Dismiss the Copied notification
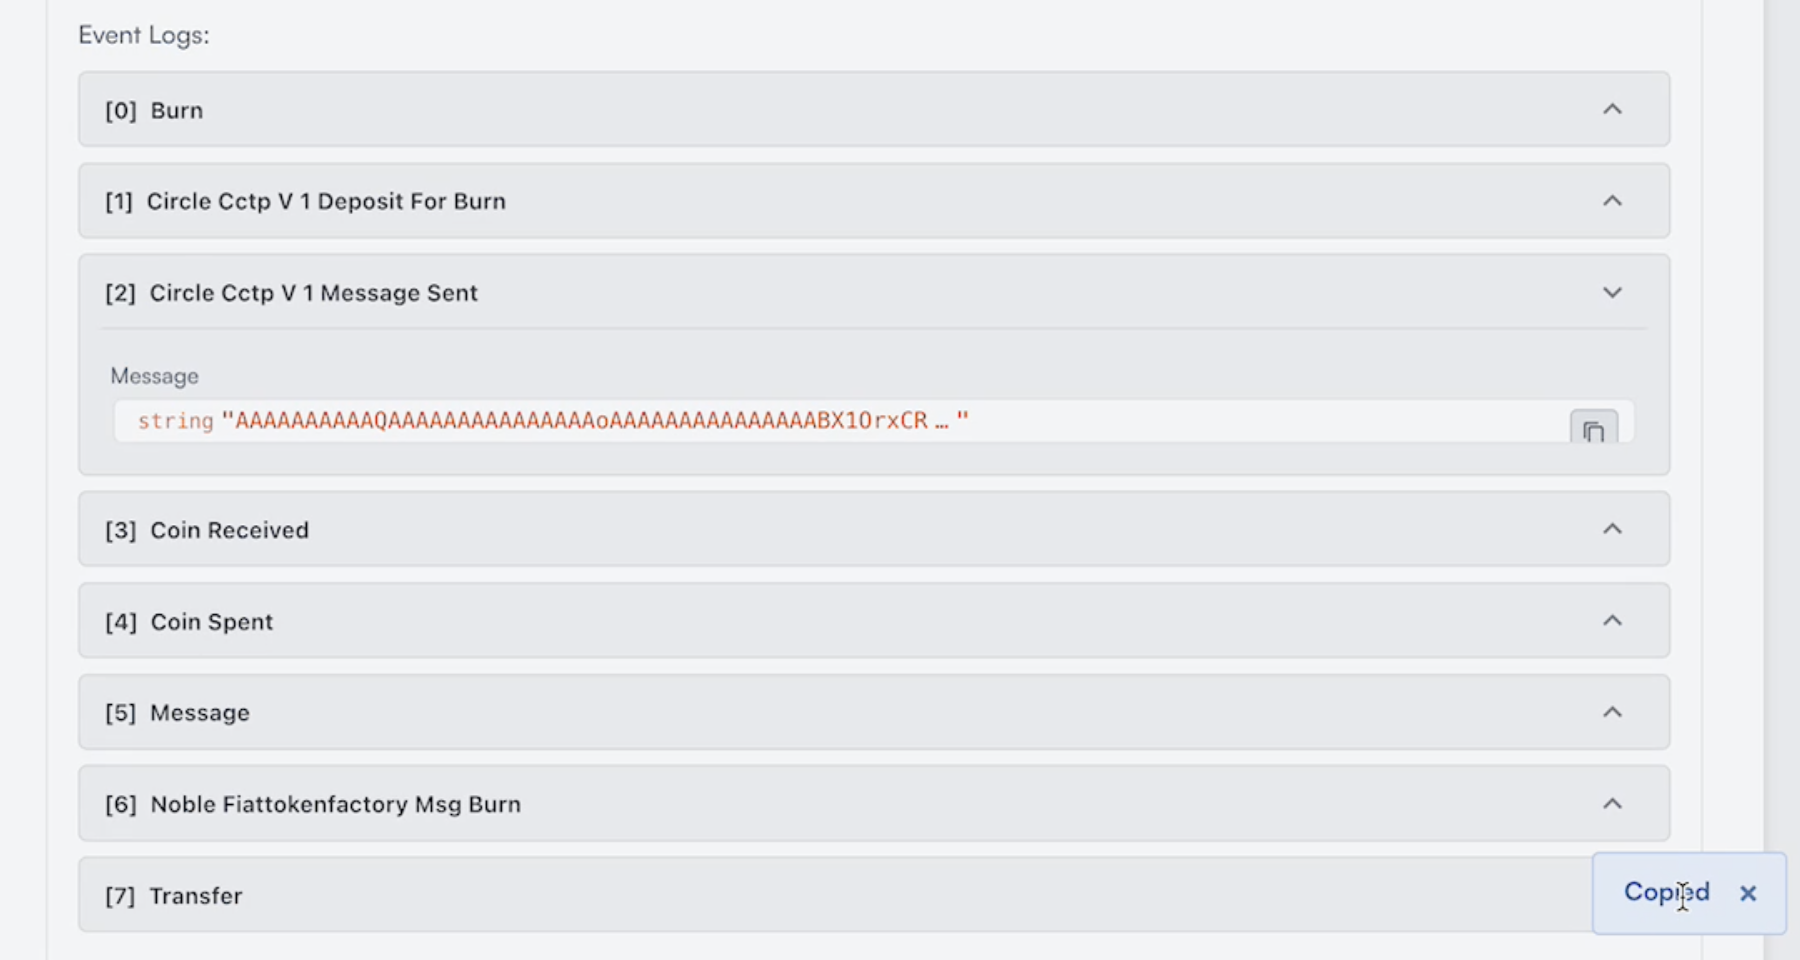 pos(1748,893)
